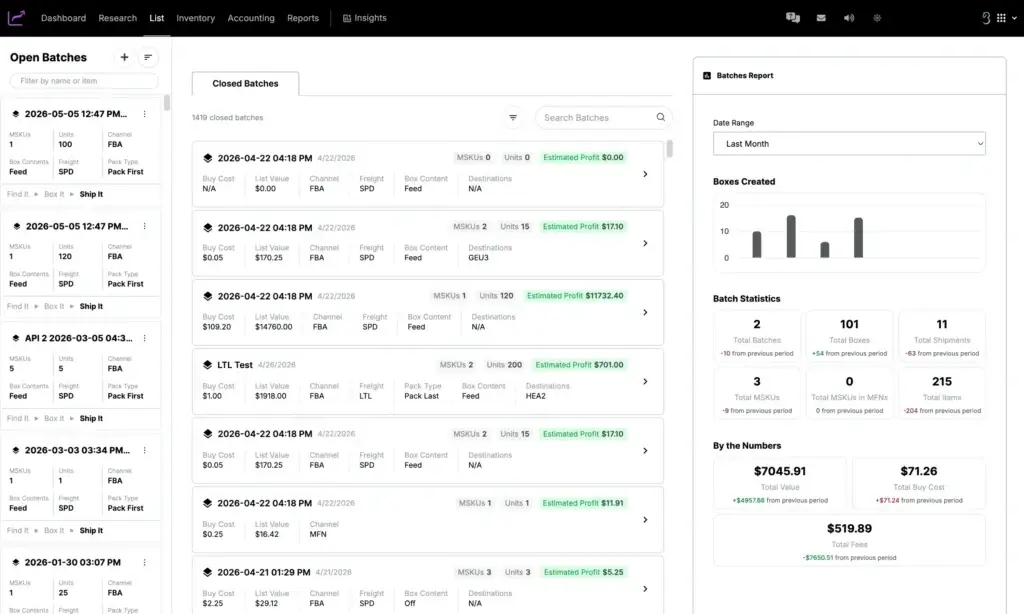1024x614 pixels.
Task: Click Find It on the 120 units batch
Action: 18,306
